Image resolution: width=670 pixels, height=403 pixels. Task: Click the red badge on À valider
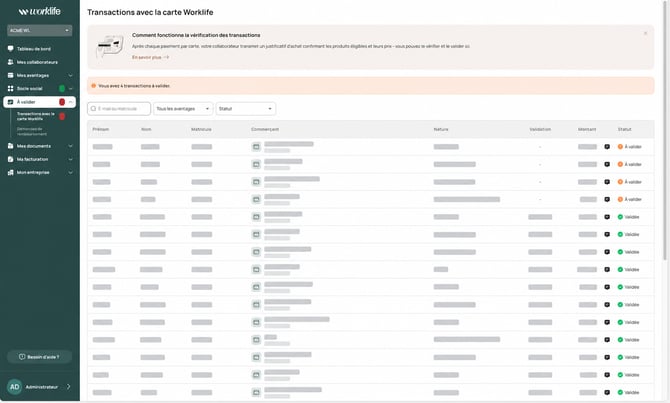62,102
